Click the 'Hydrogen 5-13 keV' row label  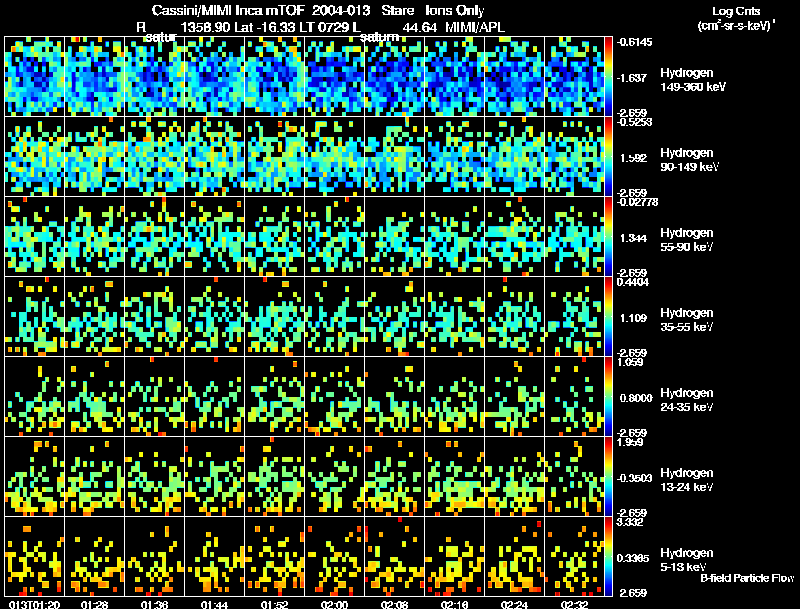tap(687, 560)
